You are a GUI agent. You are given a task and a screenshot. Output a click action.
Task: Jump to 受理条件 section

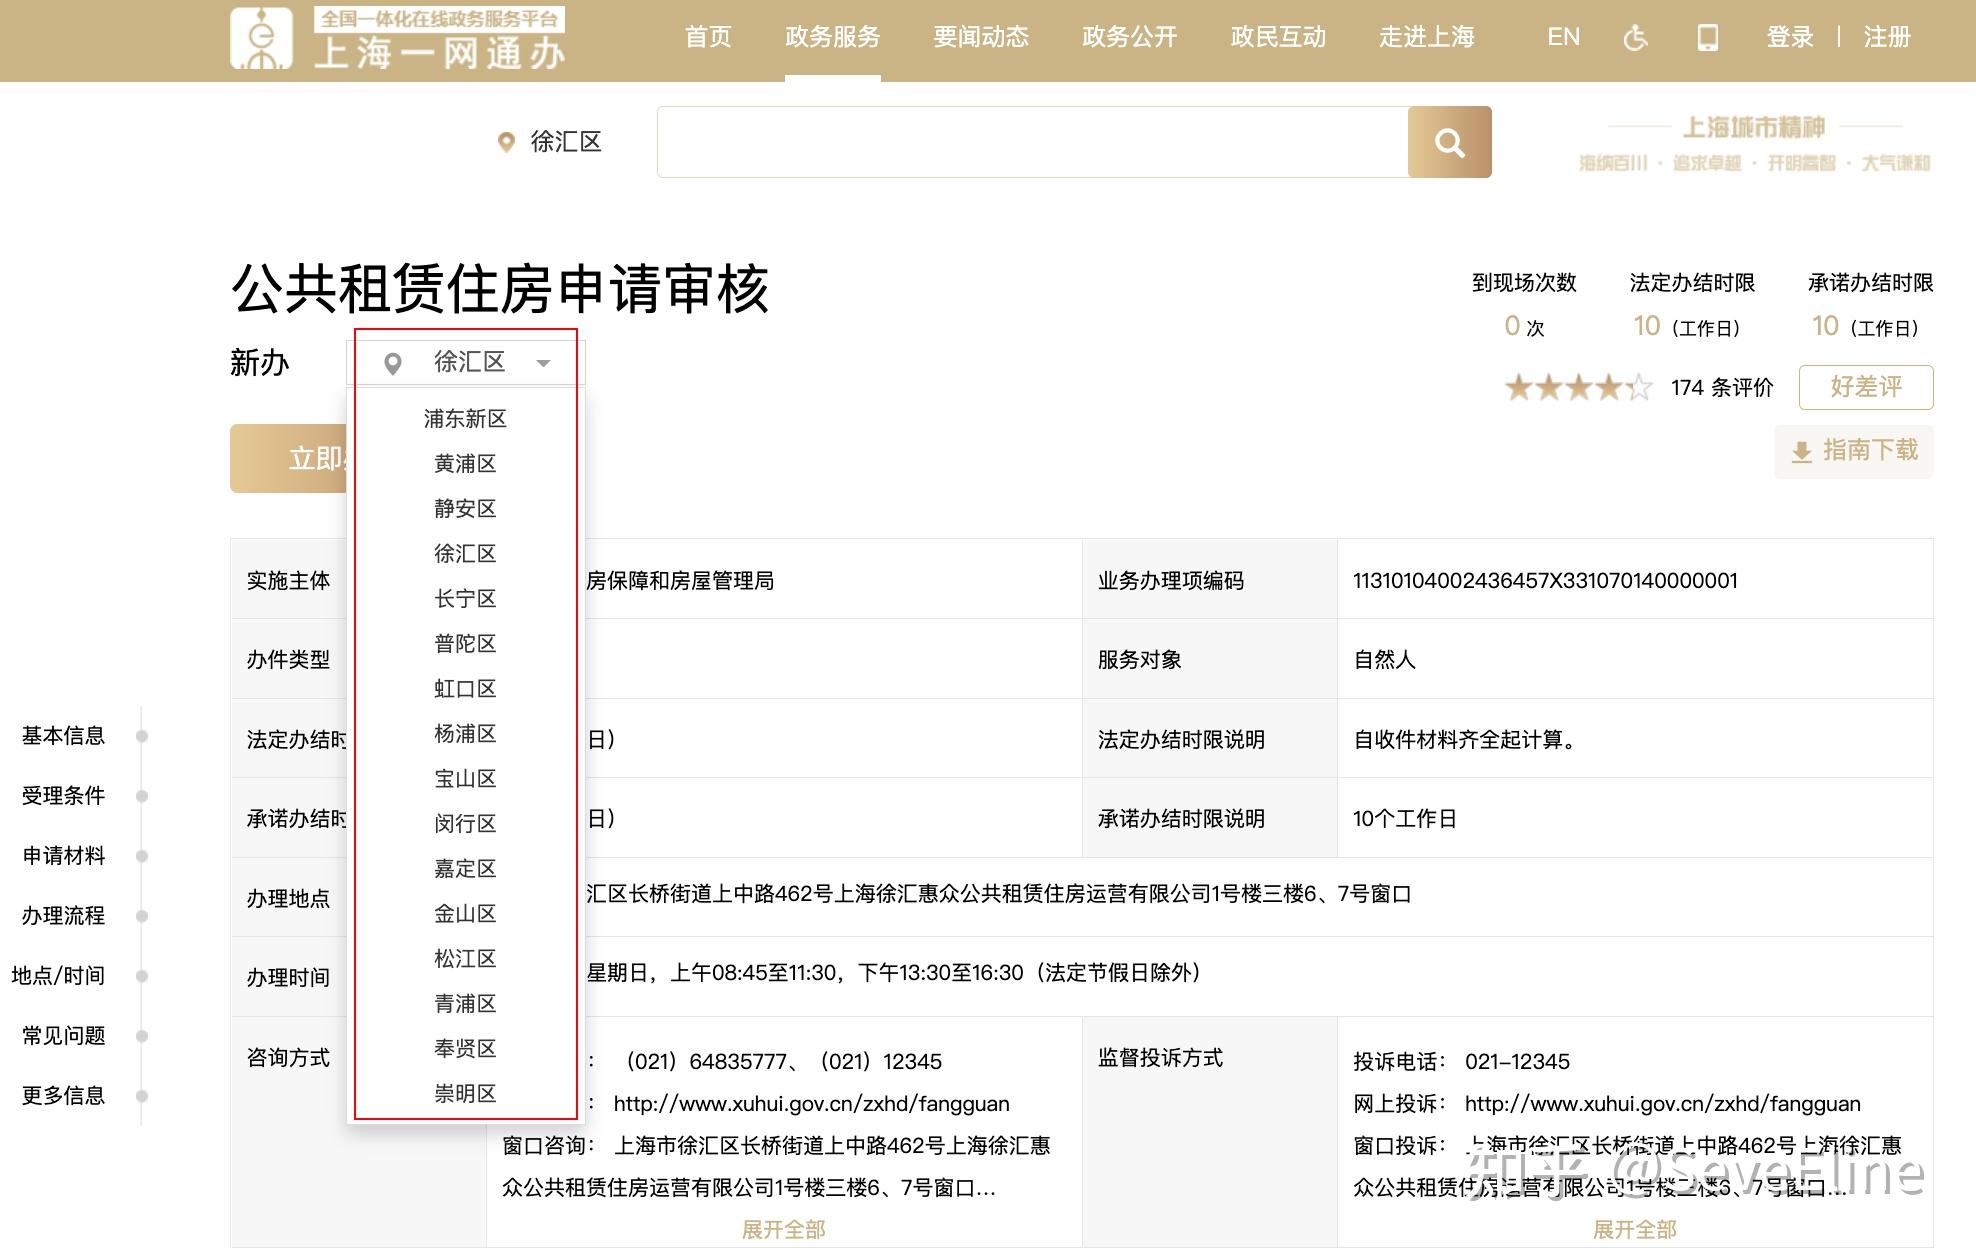click(64, 796)
